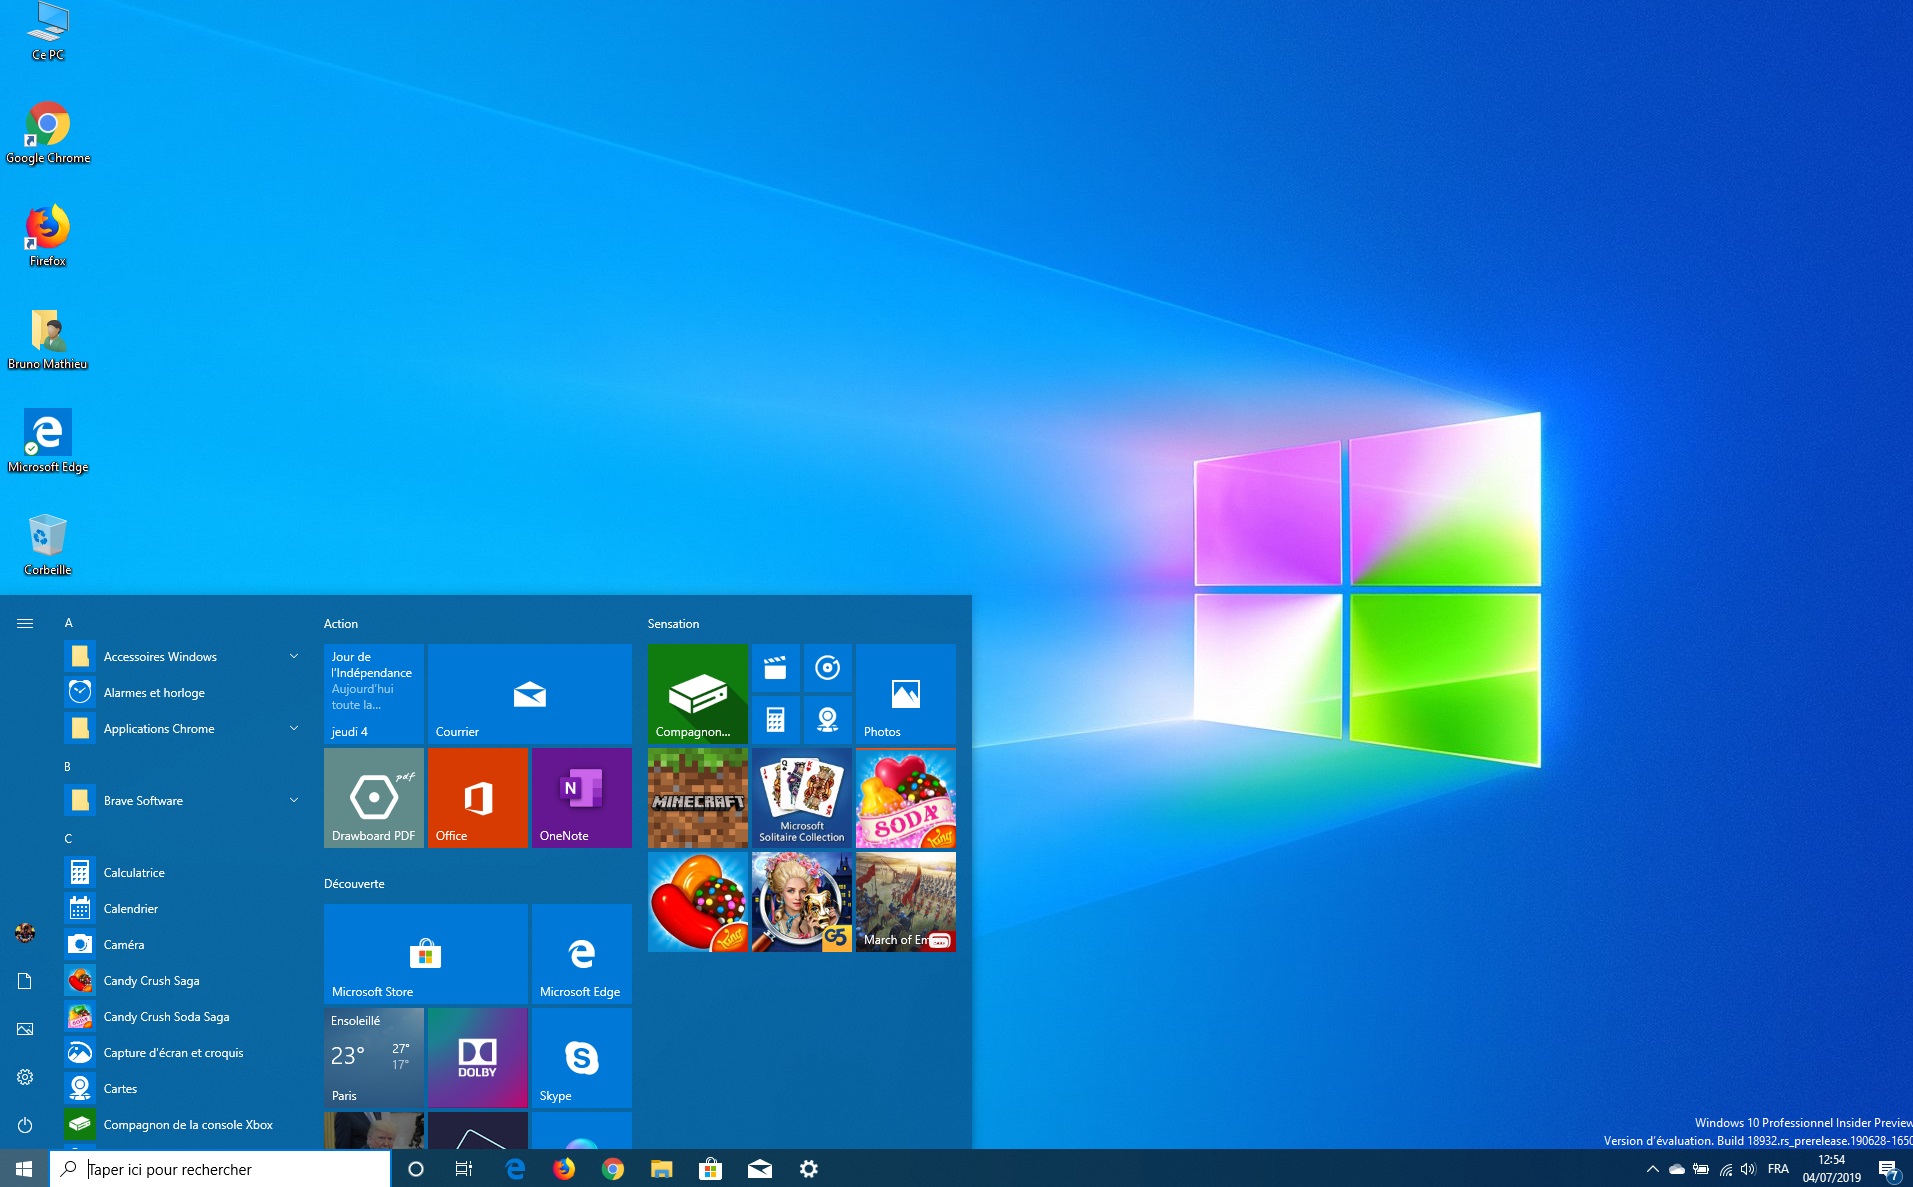
Task: Open Pictures from Start sidebar
Action: pos(25,1029)
